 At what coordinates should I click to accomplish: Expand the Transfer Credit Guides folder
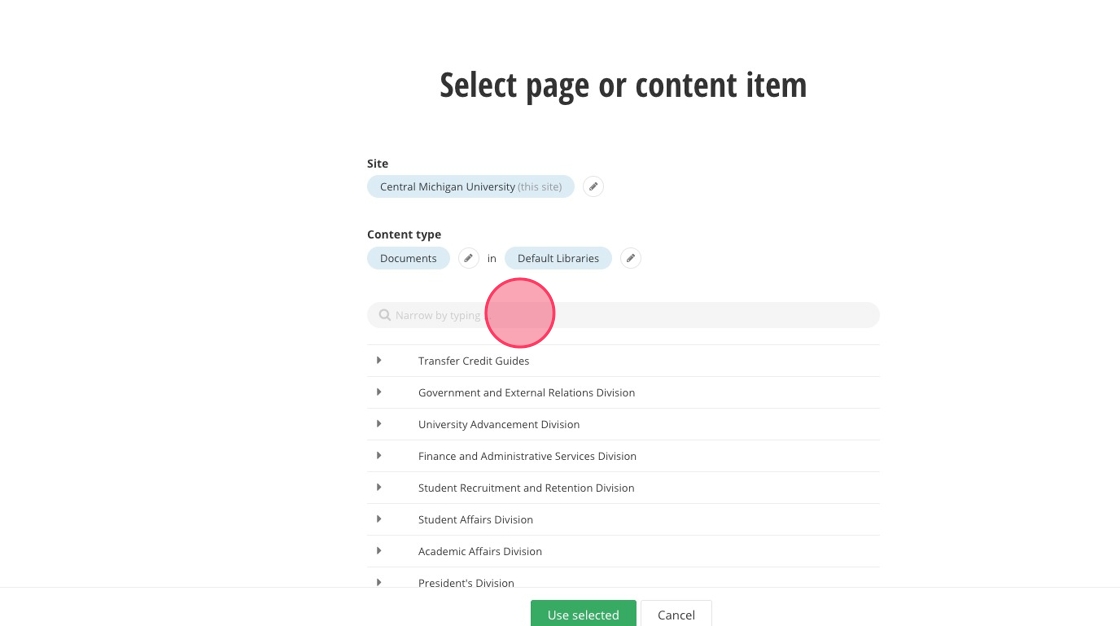tap(379, 361)
